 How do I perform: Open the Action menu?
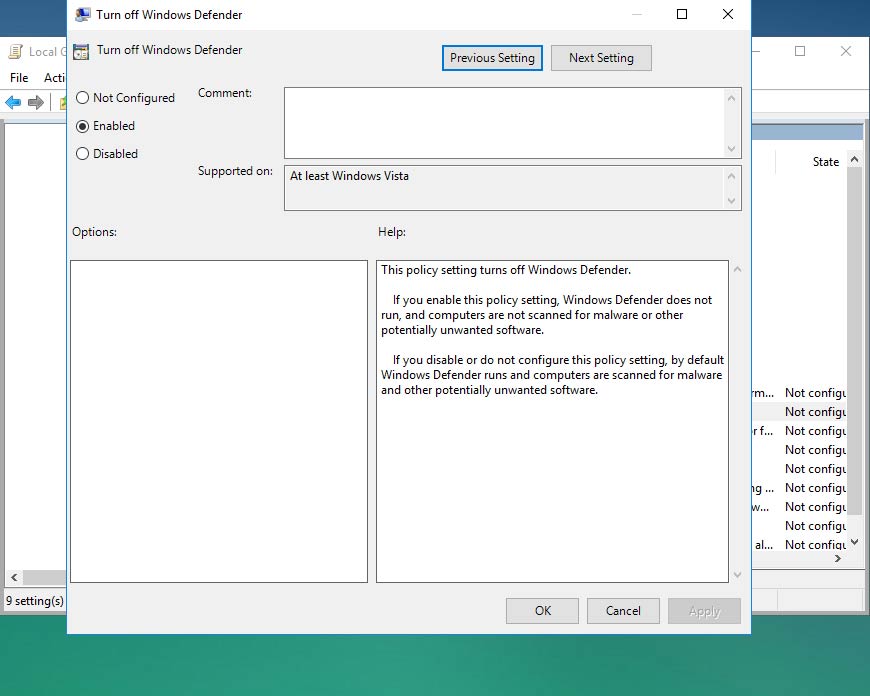[x=53, y=77]
